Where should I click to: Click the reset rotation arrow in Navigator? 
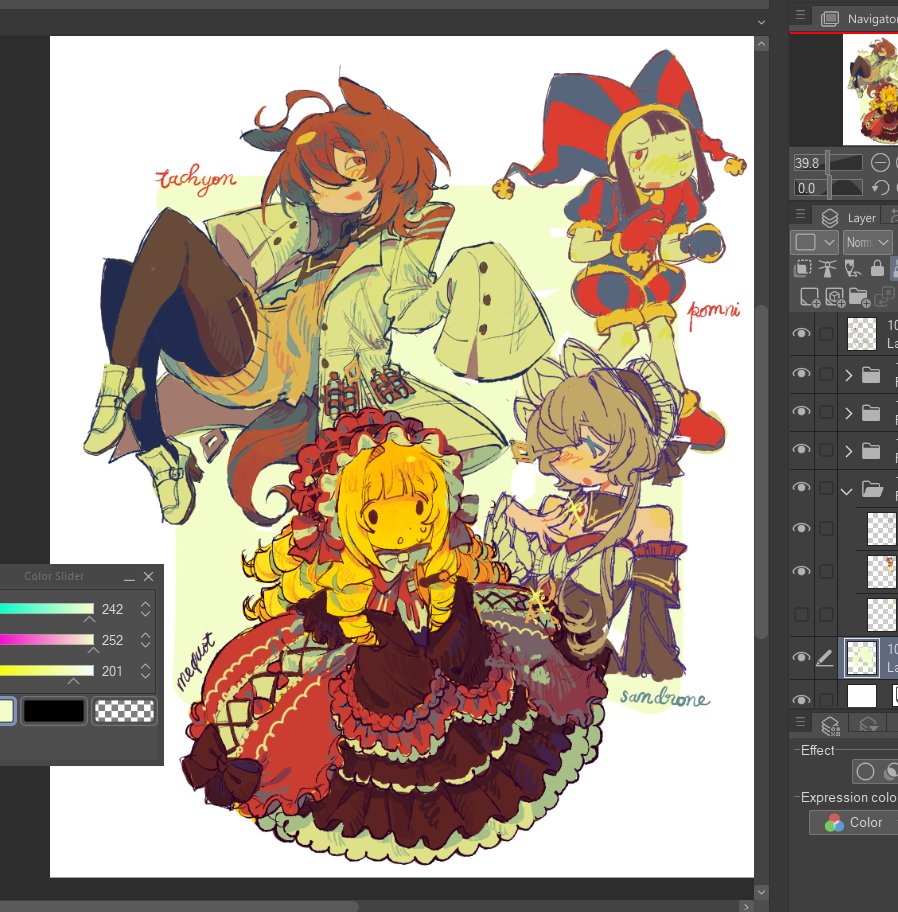[880, 188]
